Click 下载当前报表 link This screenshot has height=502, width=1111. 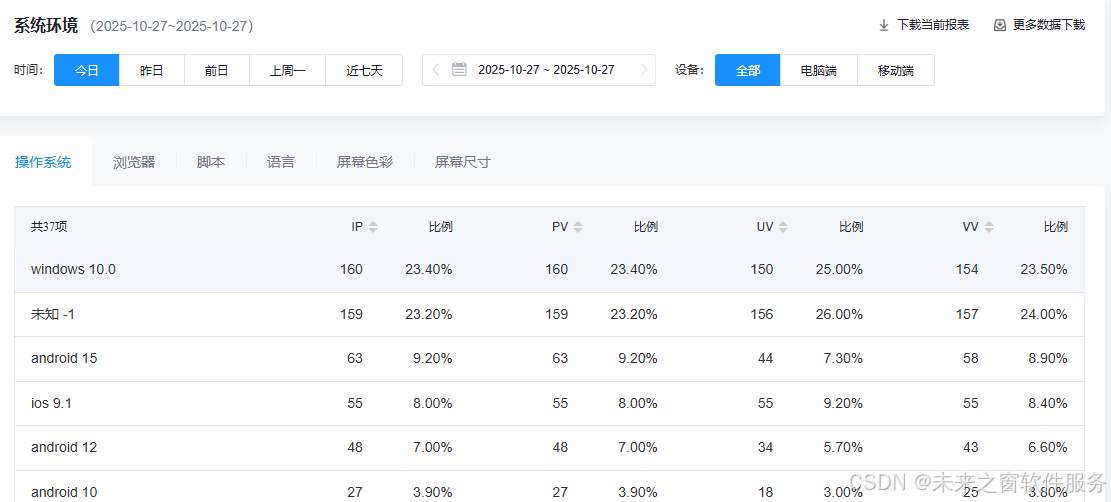pos(933,26)
